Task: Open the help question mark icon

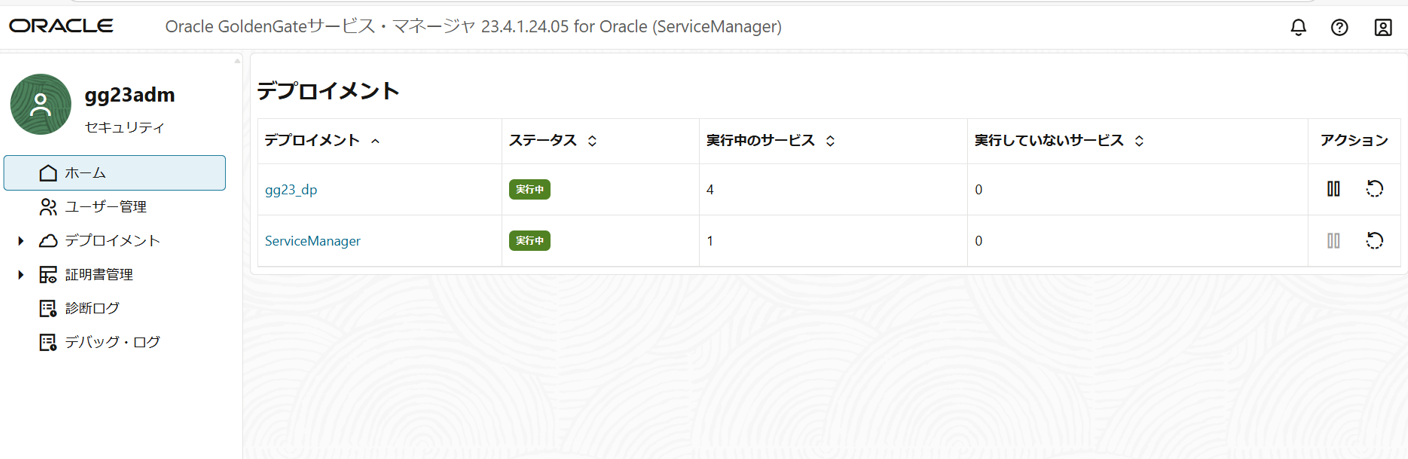Action: pyautogui.click(x=1340, y=27)
